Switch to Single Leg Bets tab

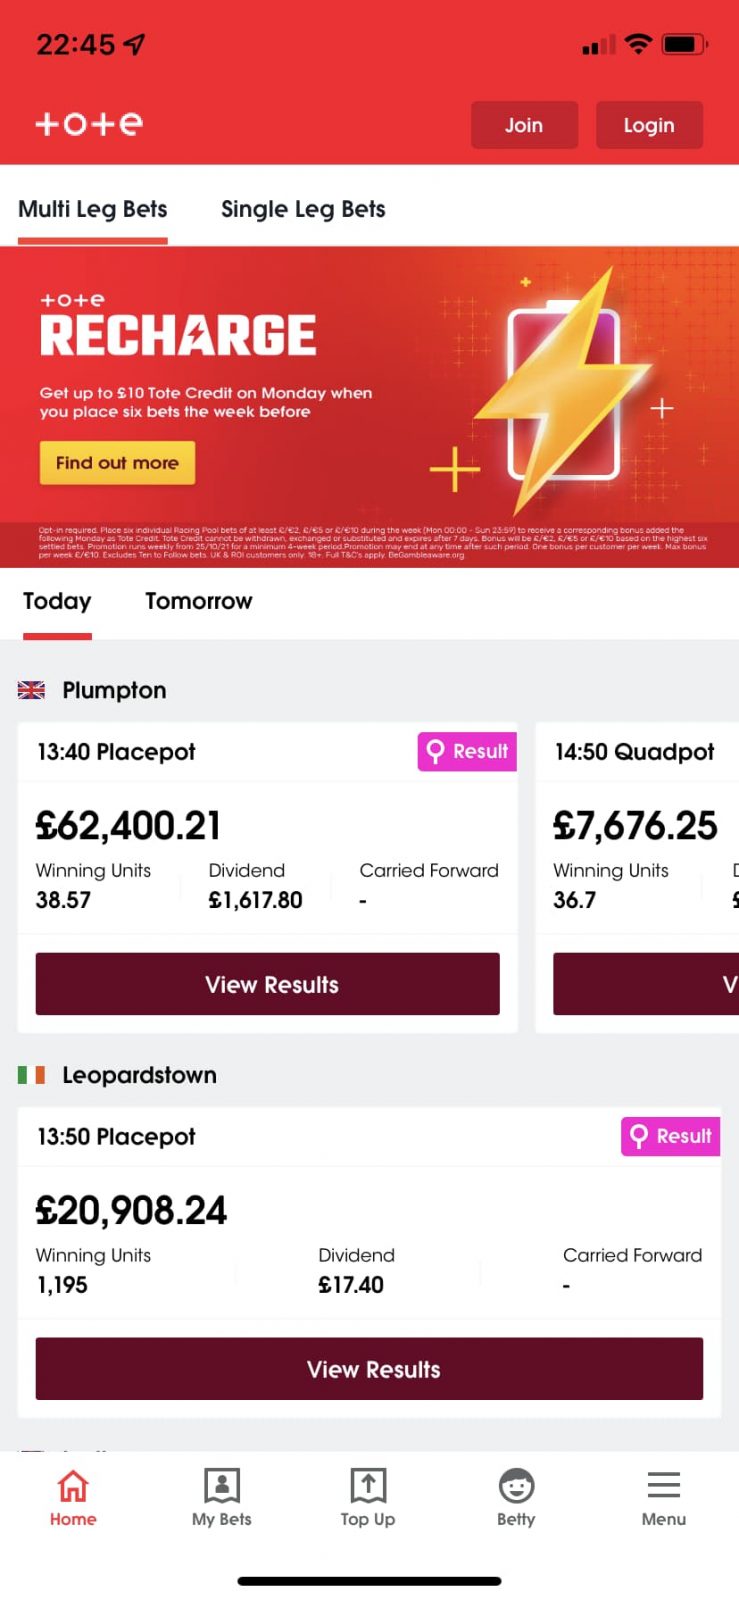(x=303, y=209)
